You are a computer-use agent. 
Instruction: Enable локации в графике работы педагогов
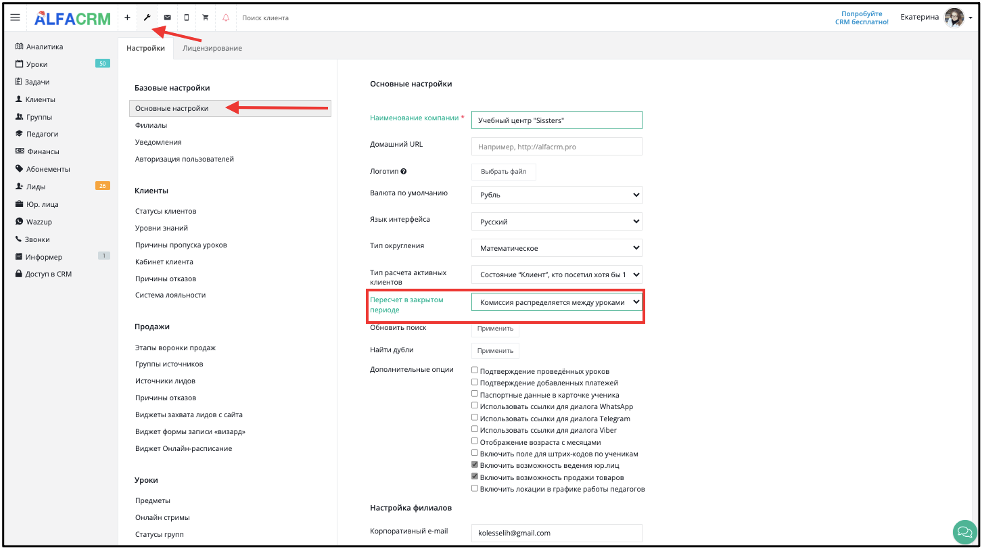click(x=475, y=489)
